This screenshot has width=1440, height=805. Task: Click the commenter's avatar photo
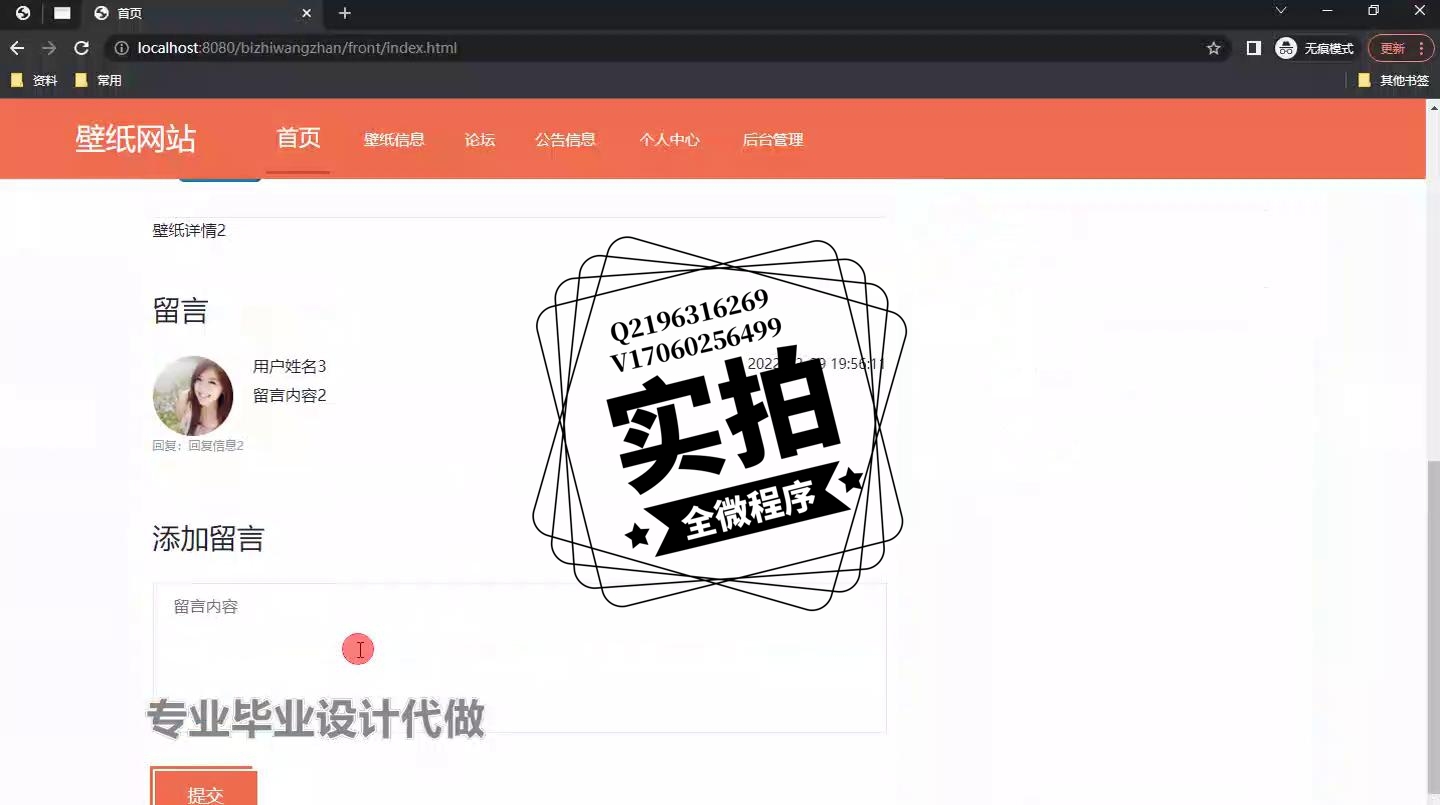(193, 396)
